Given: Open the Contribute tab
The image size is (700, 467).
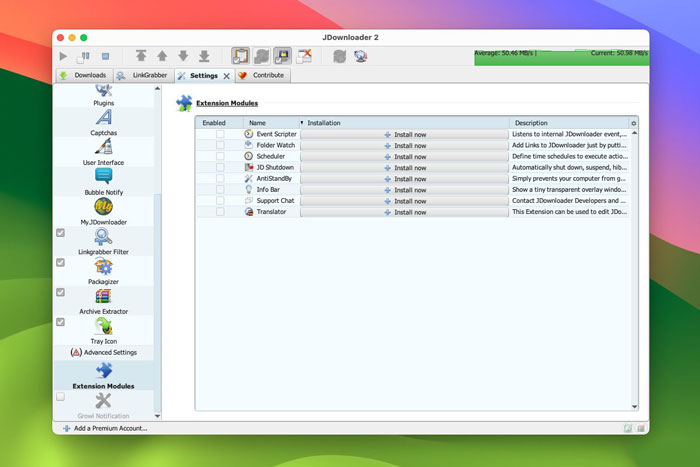Looking at the screenshot, I should [262, 75].
